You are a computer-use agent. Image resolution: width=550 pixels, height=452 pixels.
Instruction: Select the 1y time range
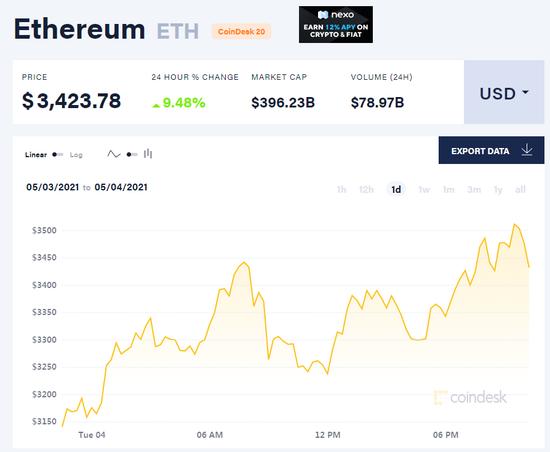(x=498, y=190)
